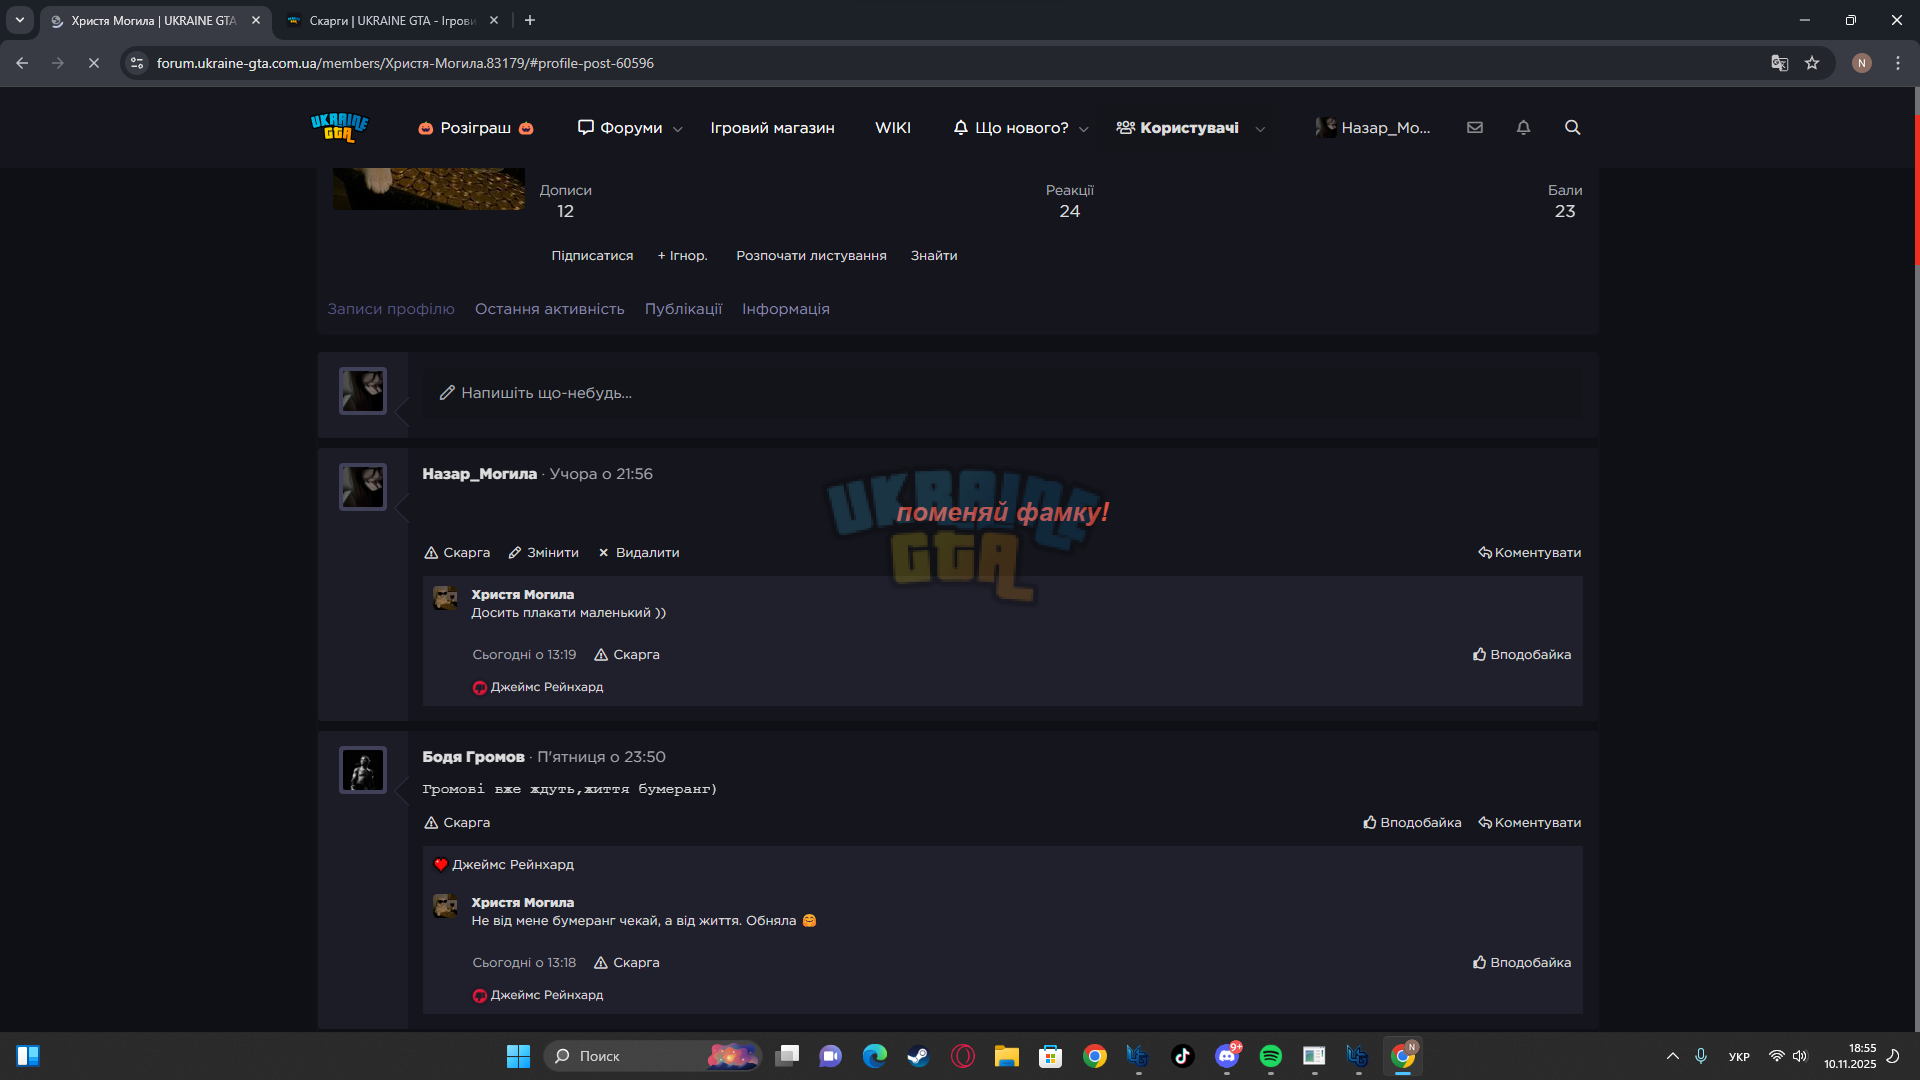
Task: Open TikTok from the taskbar
Action: click(1182, 1056)
